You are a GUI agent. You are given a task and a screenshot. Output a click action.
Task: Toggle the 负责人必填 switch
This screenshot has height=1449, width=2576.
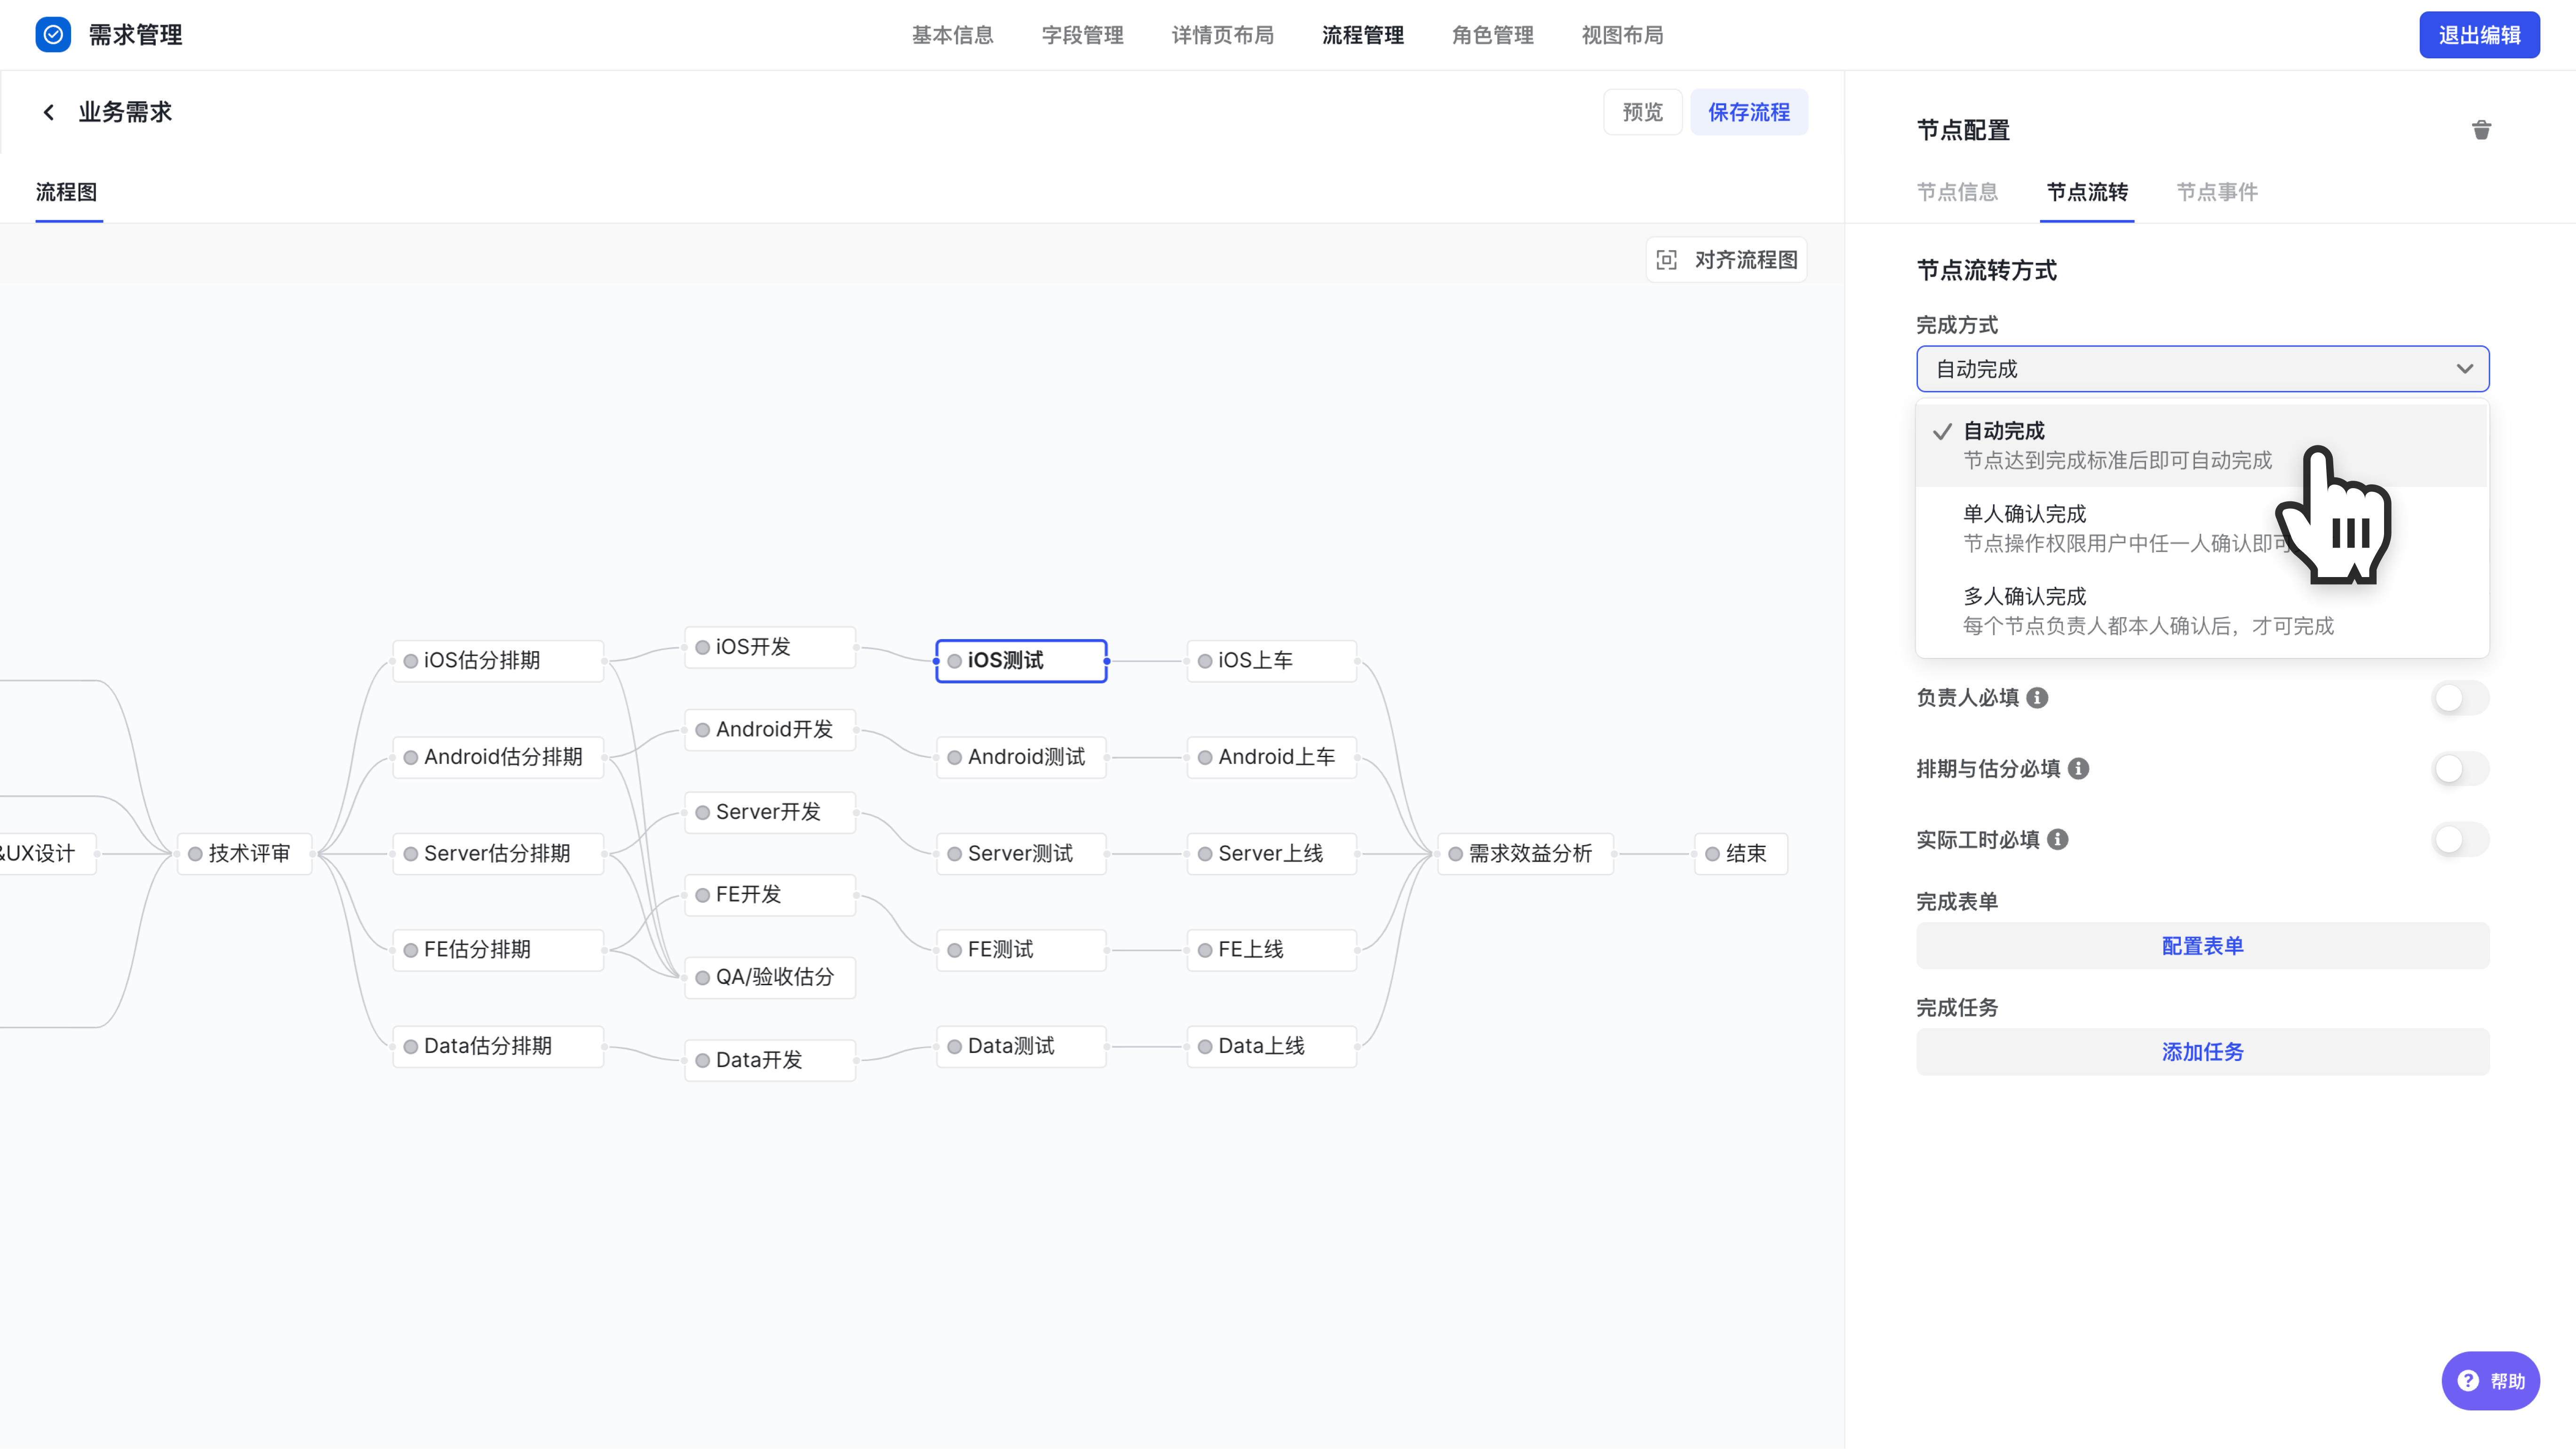click(x=2460, y=698)
